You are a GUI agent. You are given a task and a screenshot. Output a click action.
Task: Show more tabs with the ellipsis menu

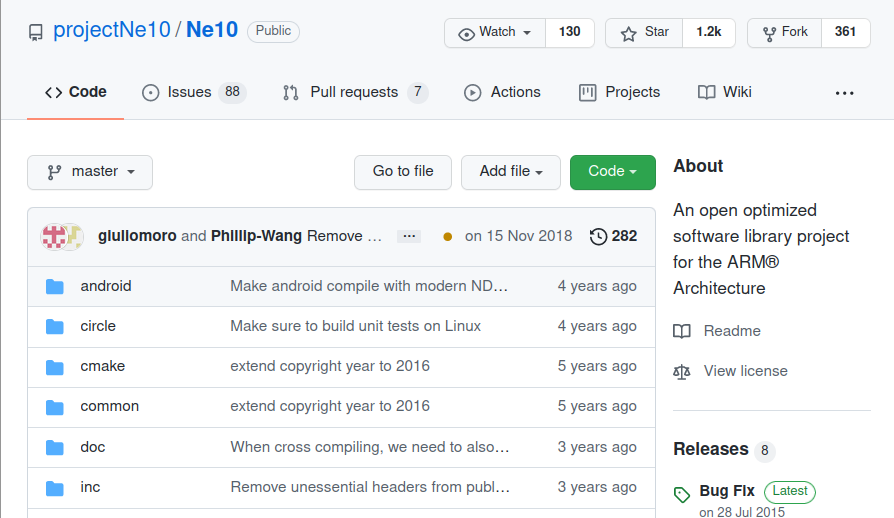tap(844, 93)
